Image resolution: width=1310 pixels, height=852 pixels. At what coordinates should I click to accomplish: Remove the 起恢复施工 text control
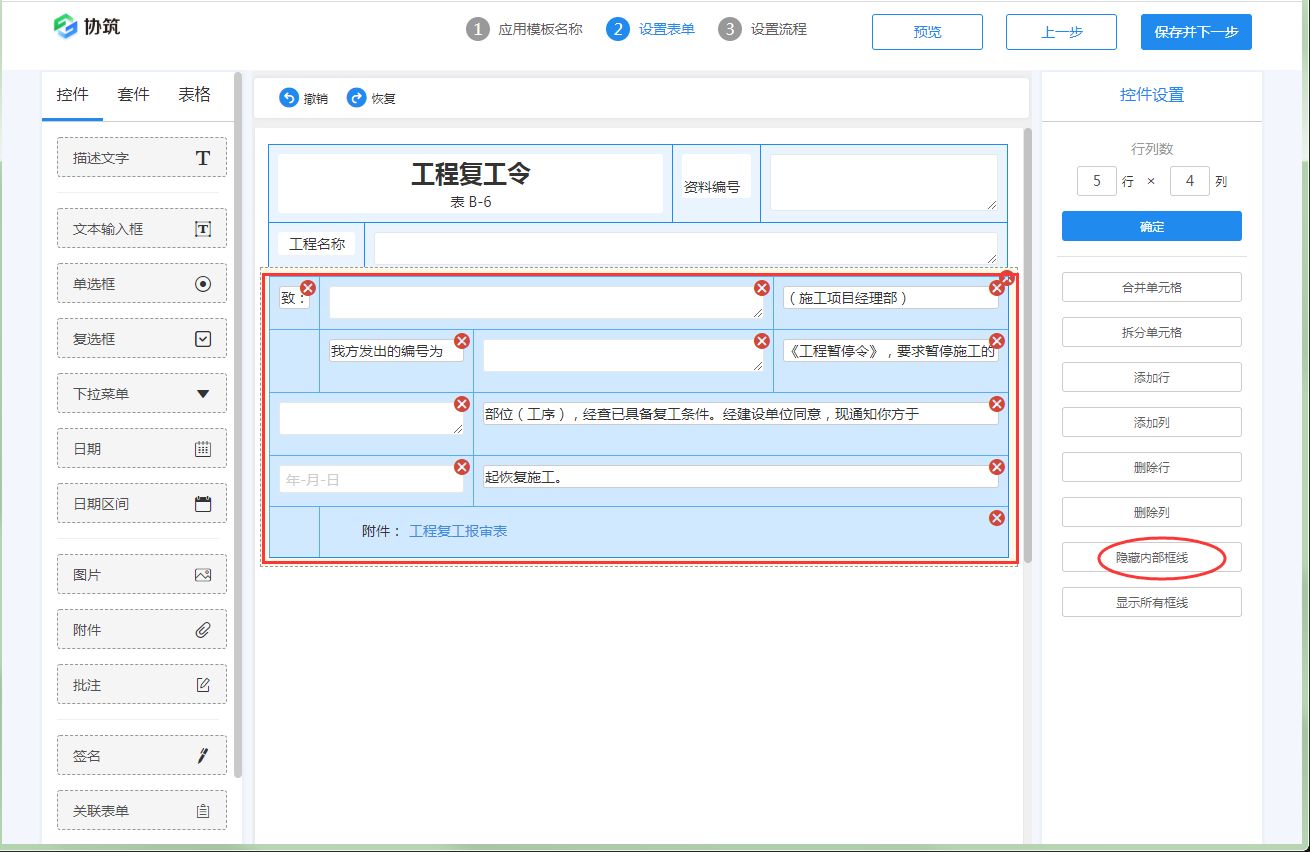pyautogui.click(x=997, y=467)
